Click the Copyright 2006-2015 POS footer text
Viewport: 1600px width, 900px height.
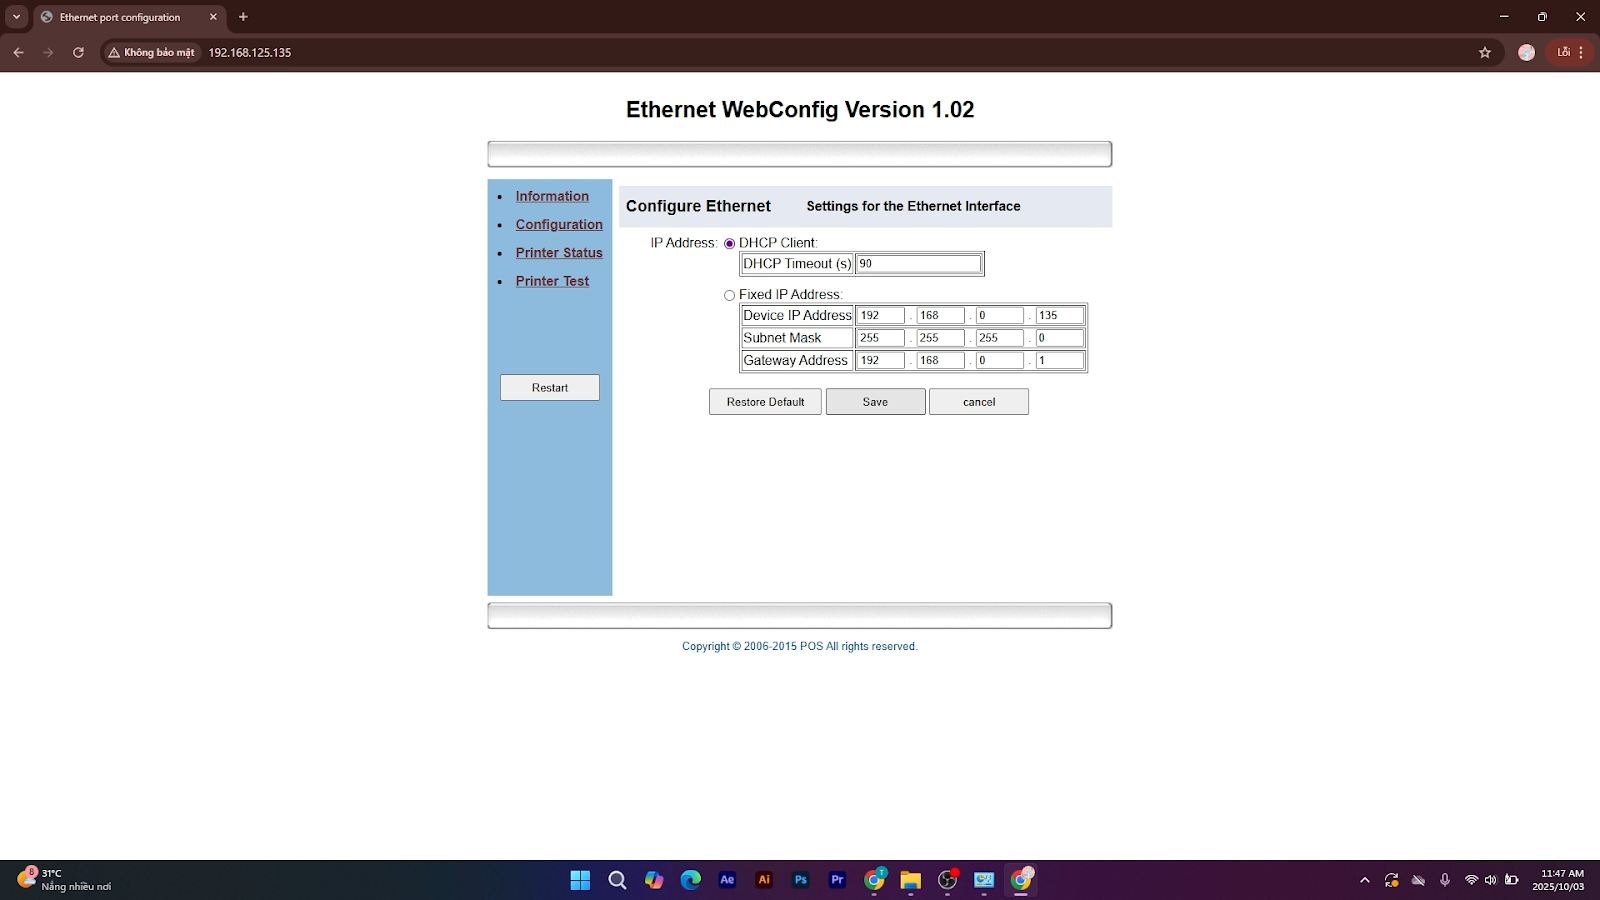(x=799, y=646)
